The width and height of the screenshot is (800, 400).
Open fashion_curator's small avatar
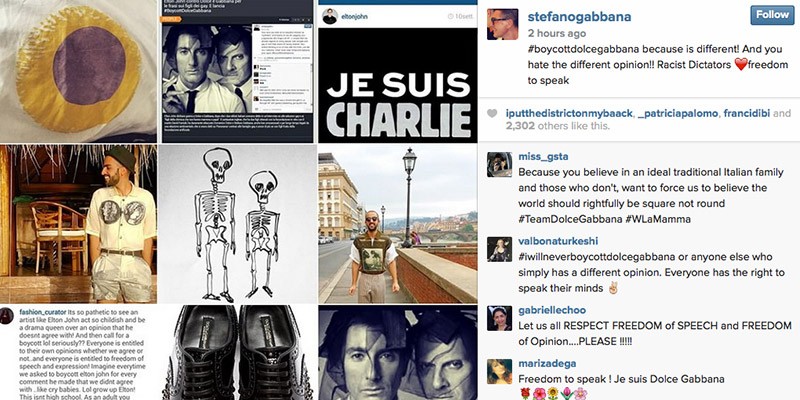pyautogui.click(x=7, y=316)
